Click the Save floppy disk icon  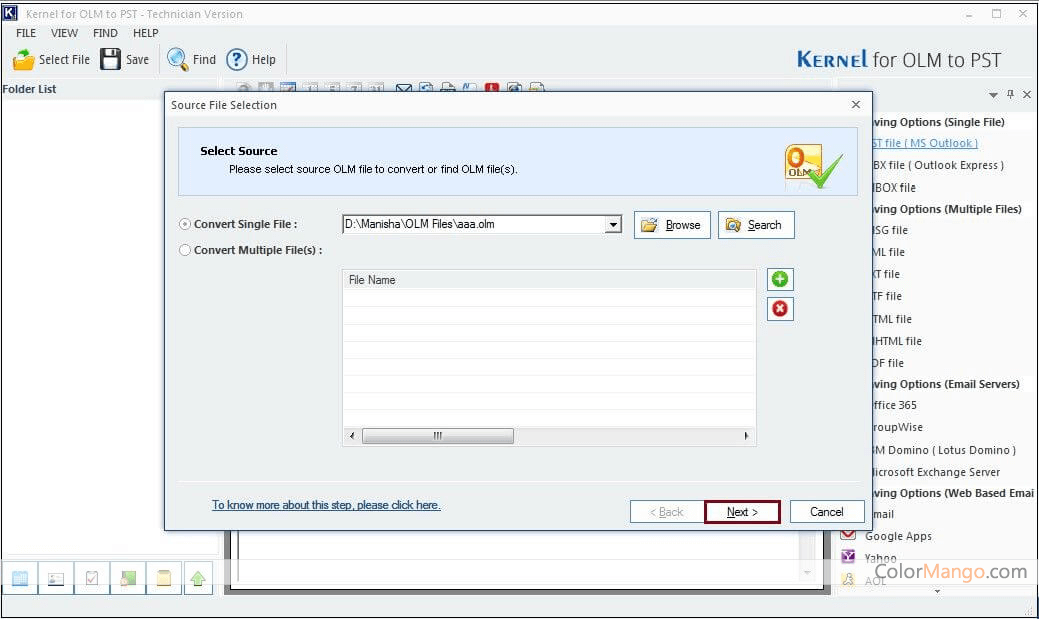coord(110,59)
